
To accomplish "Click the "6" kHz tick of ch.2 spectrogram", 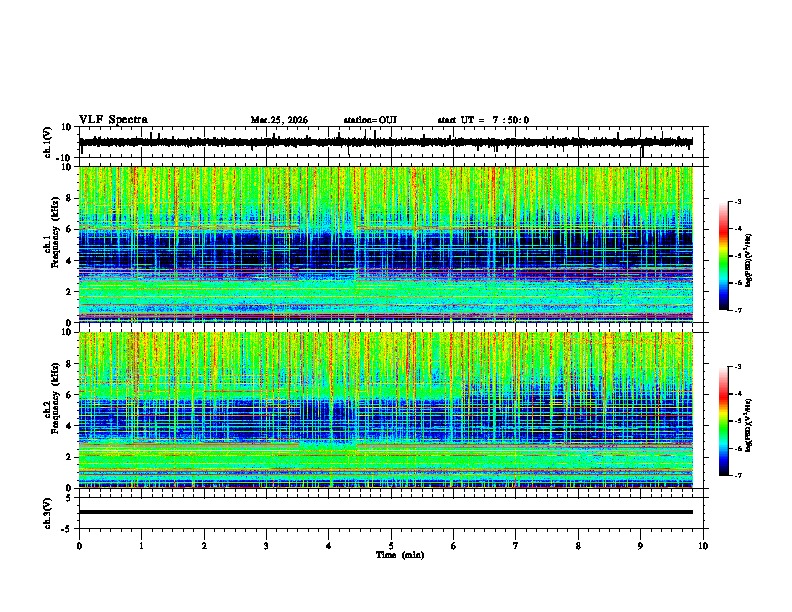I will coord(69,395).
